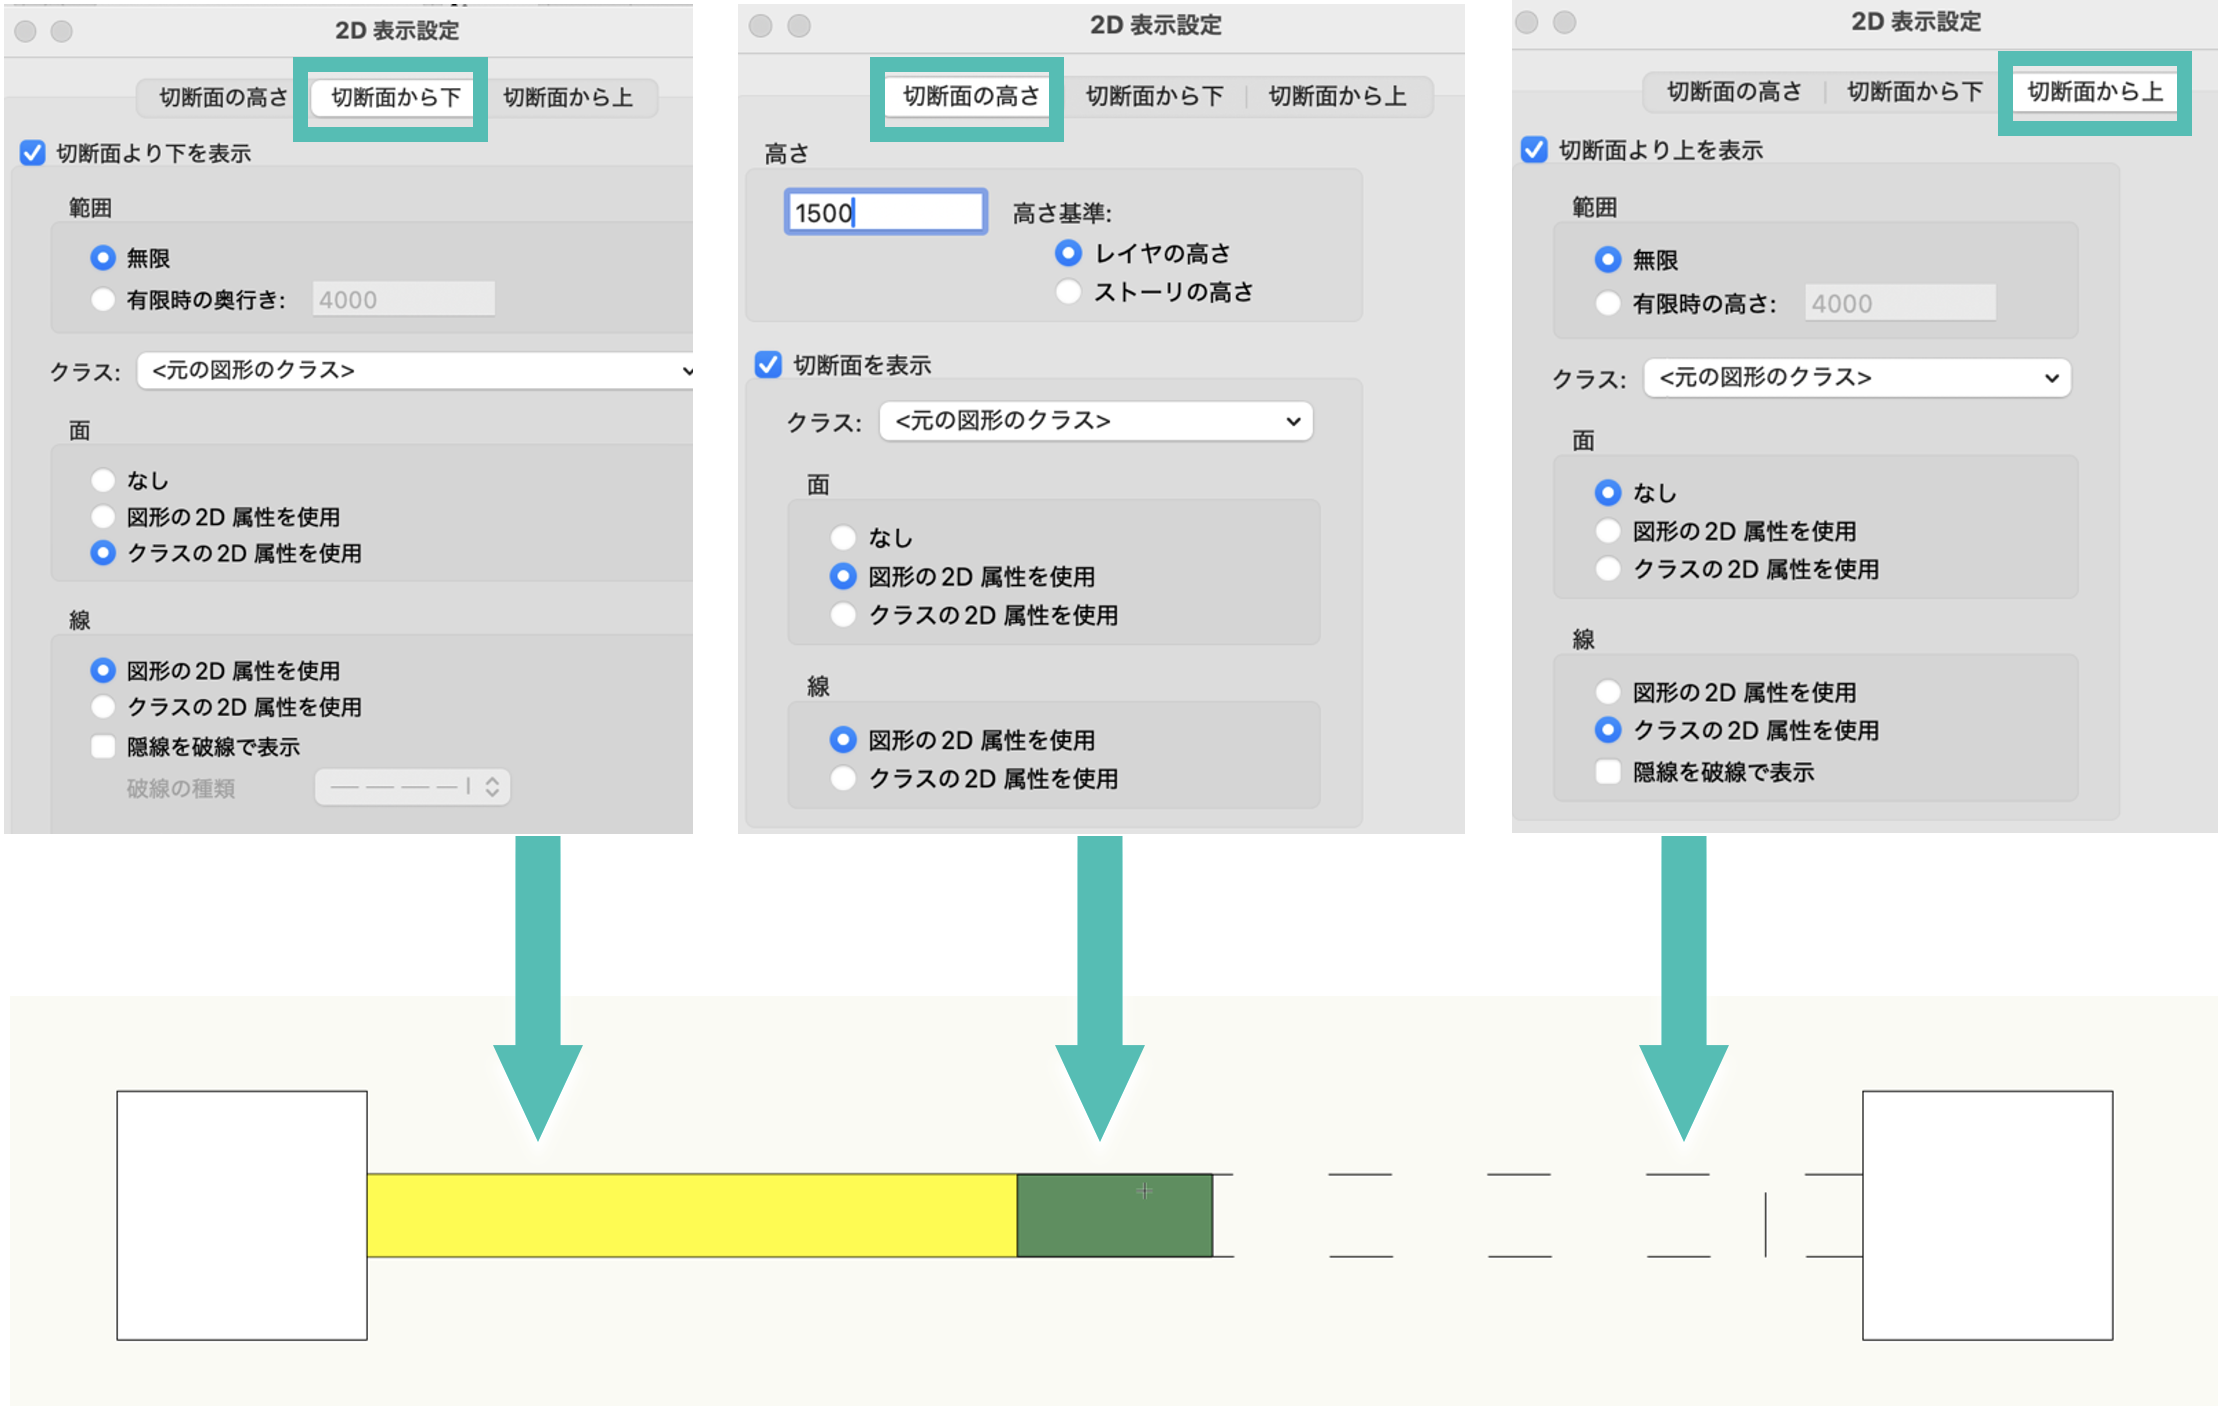Uncheck 切断面より下を表示 checkbox
This screenshot has height=1406, width=2218.
[33, 153]
